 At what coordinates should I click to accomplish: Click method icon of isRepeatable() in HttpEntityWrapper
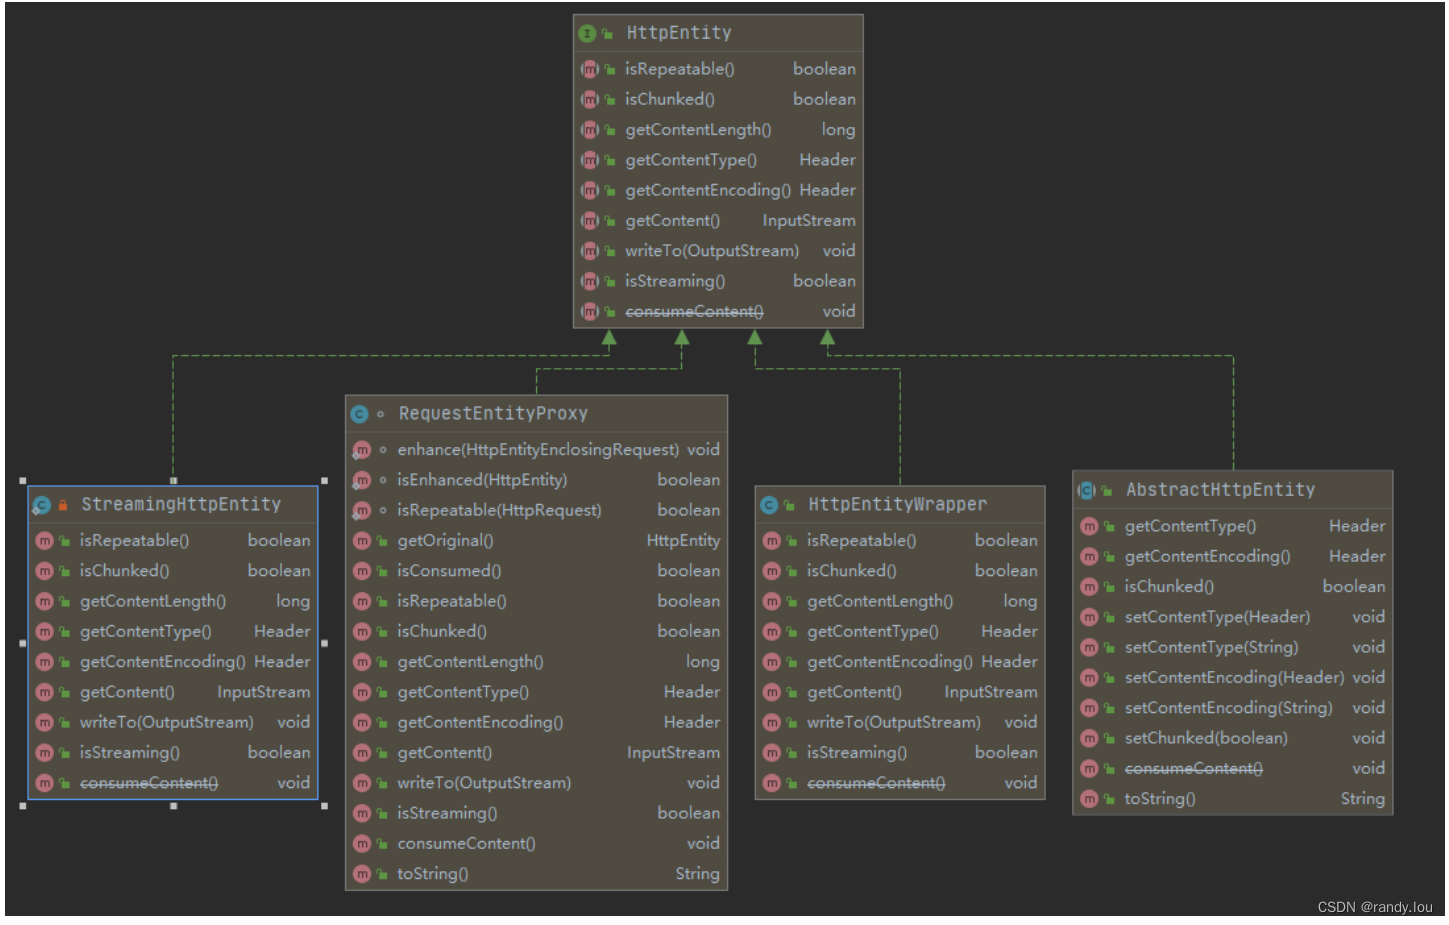(x=771, y=541)
